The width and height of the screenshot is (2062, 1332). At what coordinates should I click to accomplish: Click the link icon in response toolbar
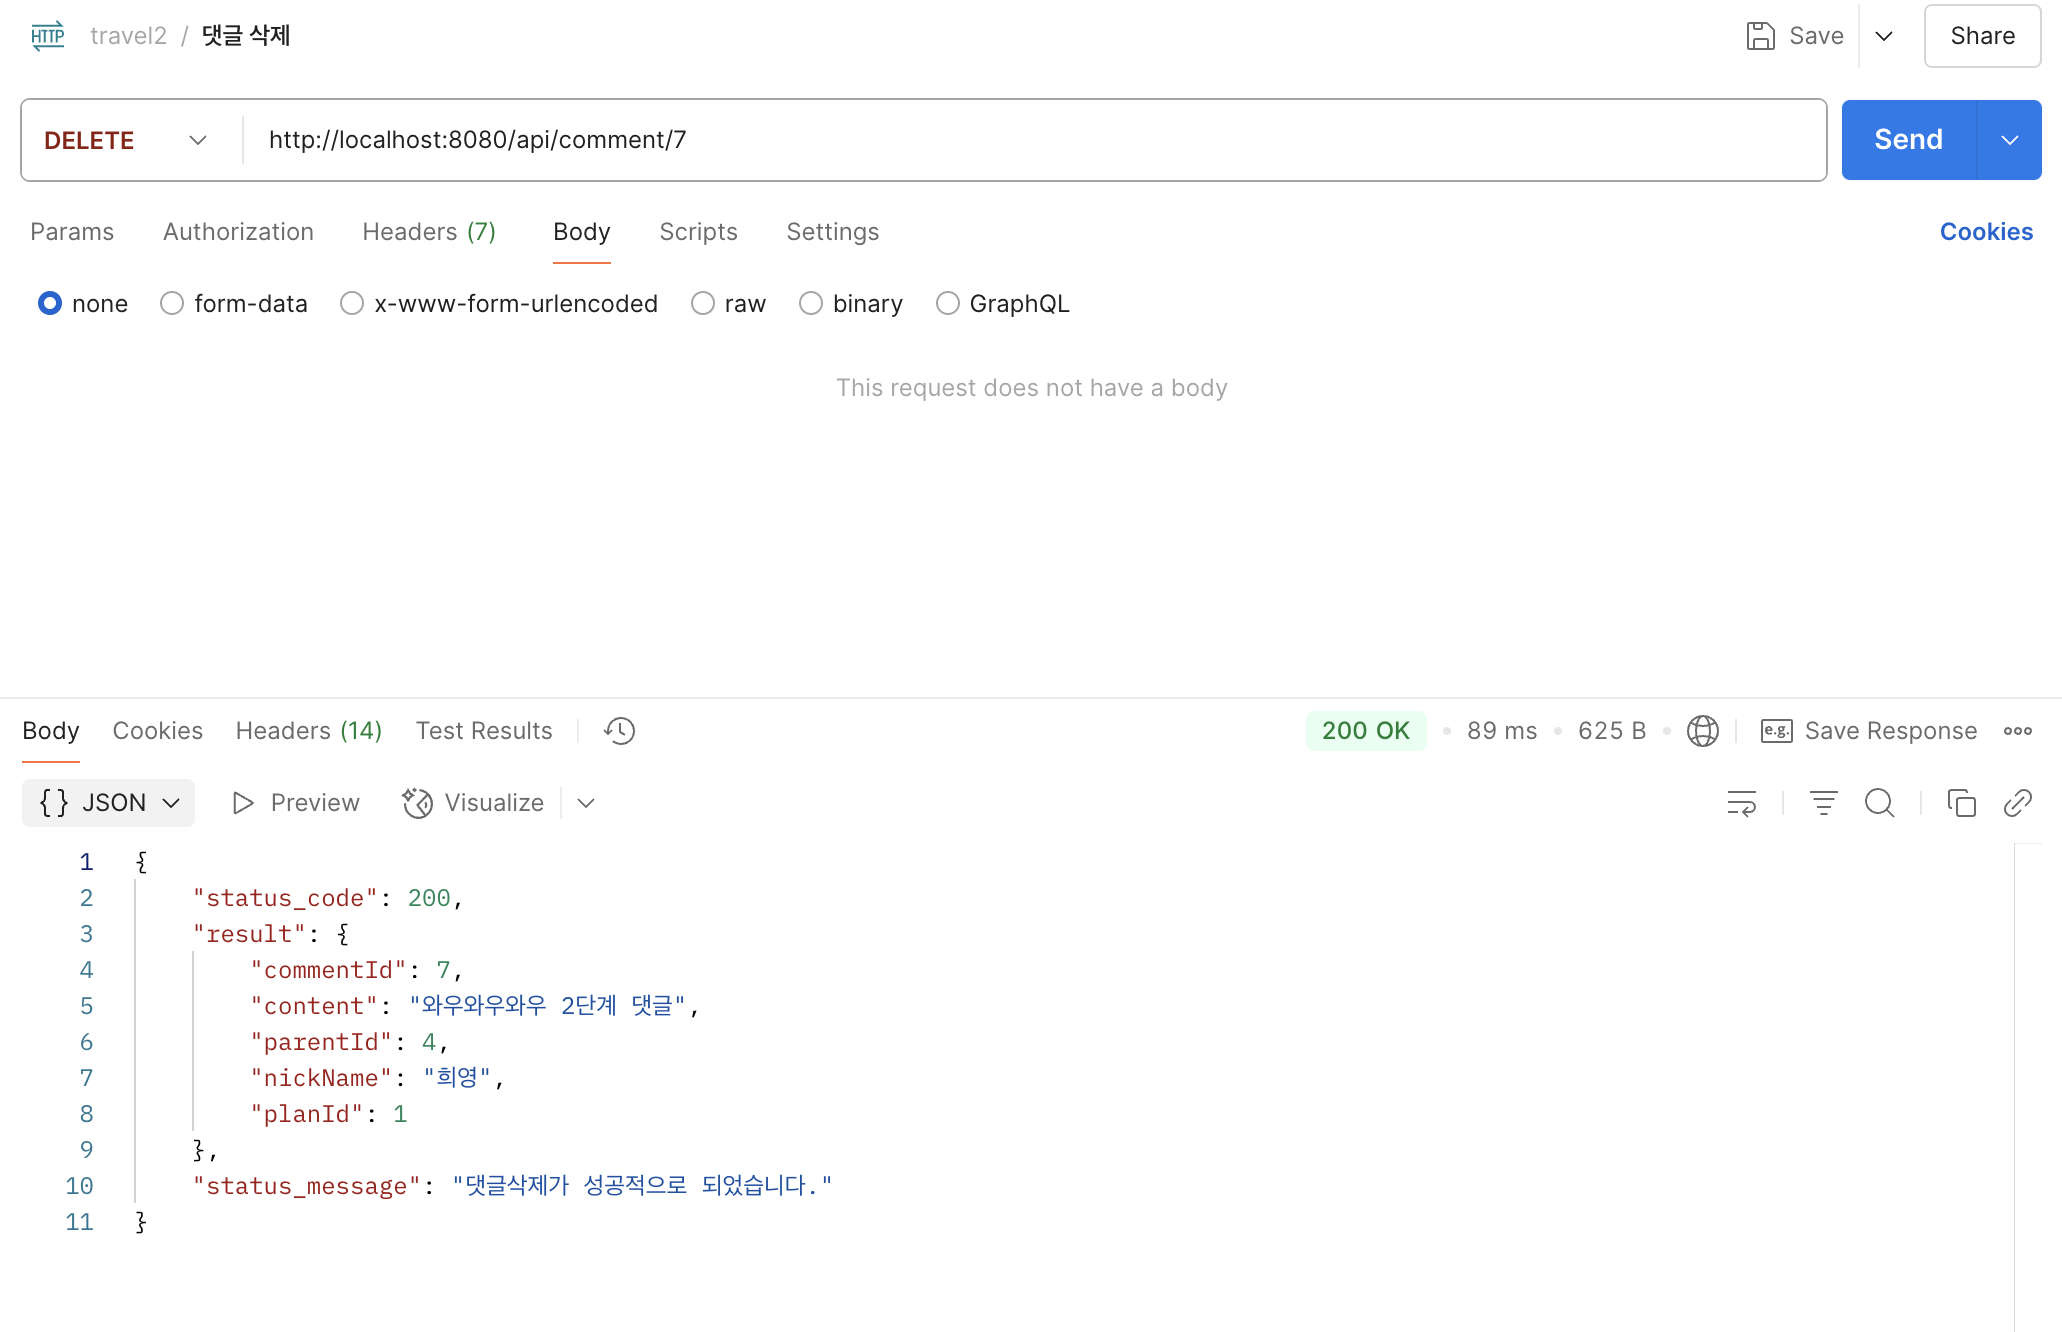2017,803
